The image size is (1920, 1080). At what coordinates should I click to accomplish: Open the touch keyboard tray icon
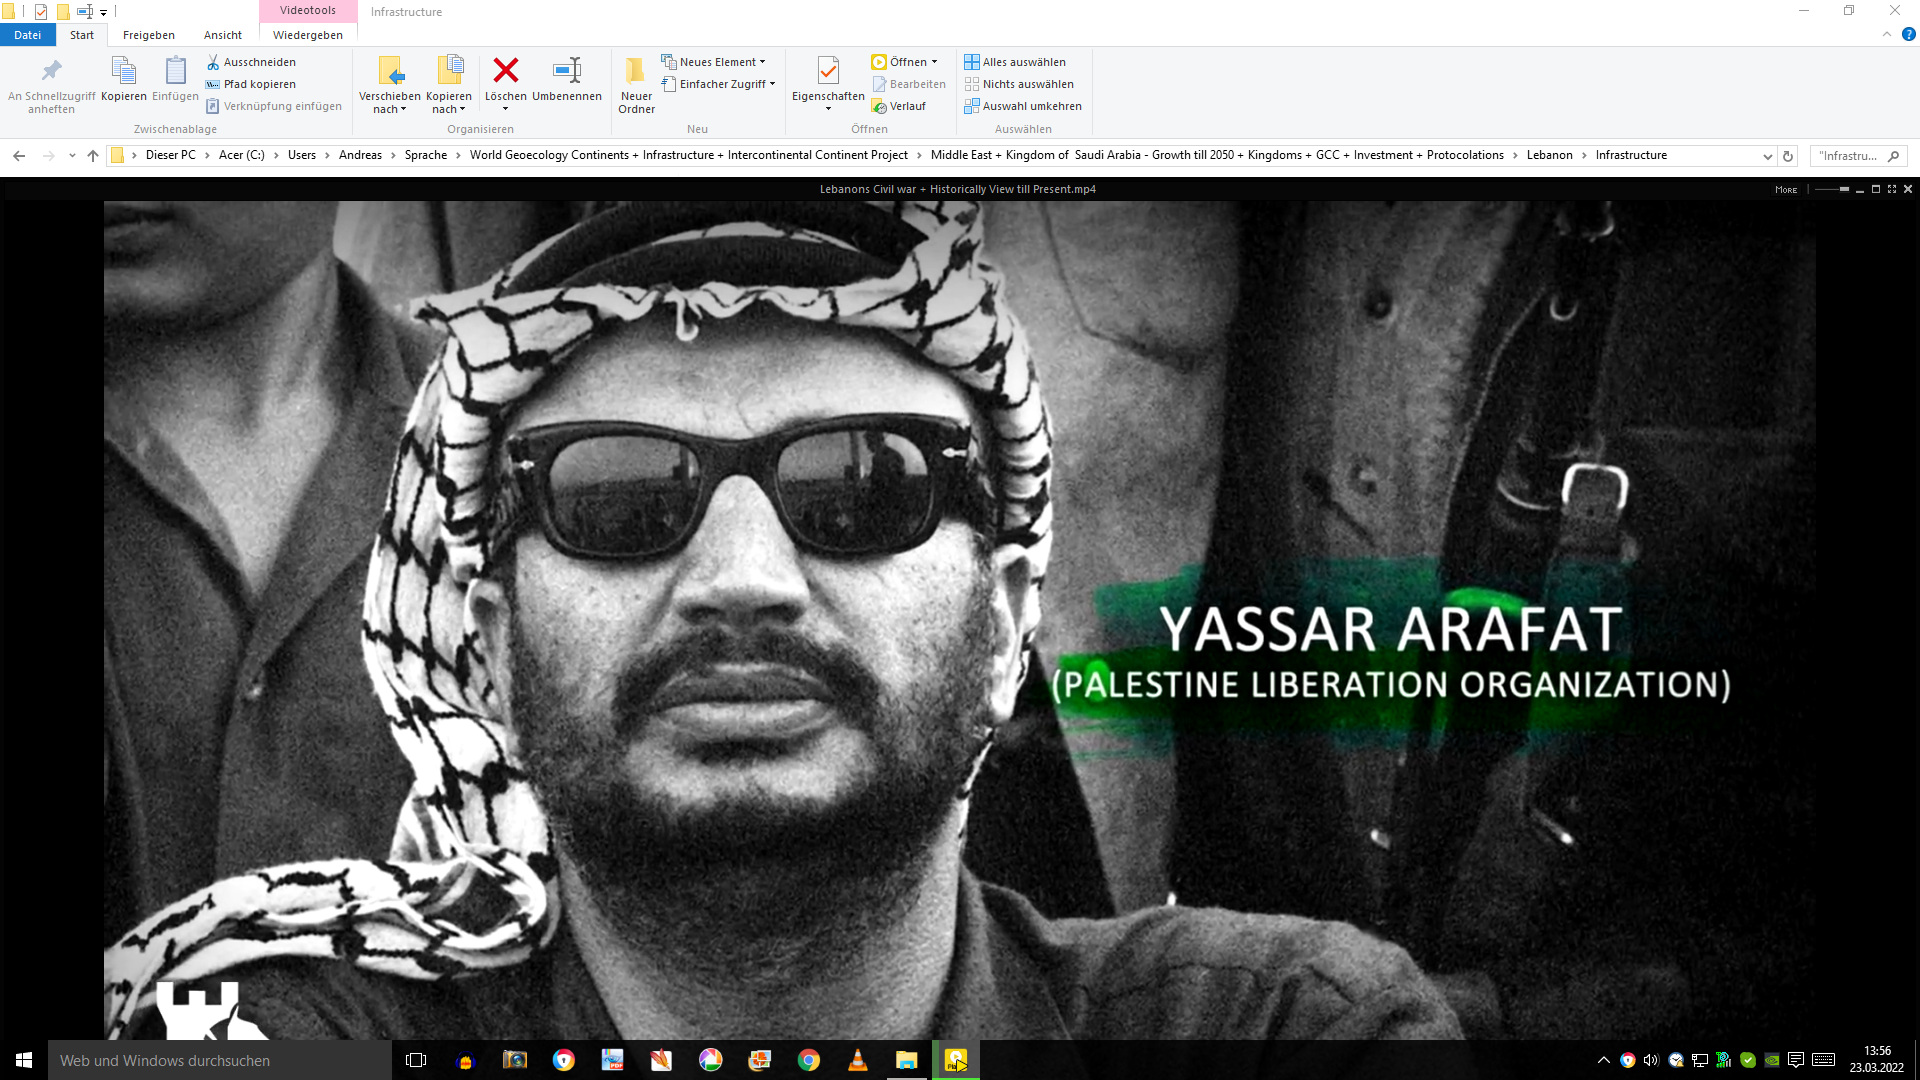coord(1823,1060)
